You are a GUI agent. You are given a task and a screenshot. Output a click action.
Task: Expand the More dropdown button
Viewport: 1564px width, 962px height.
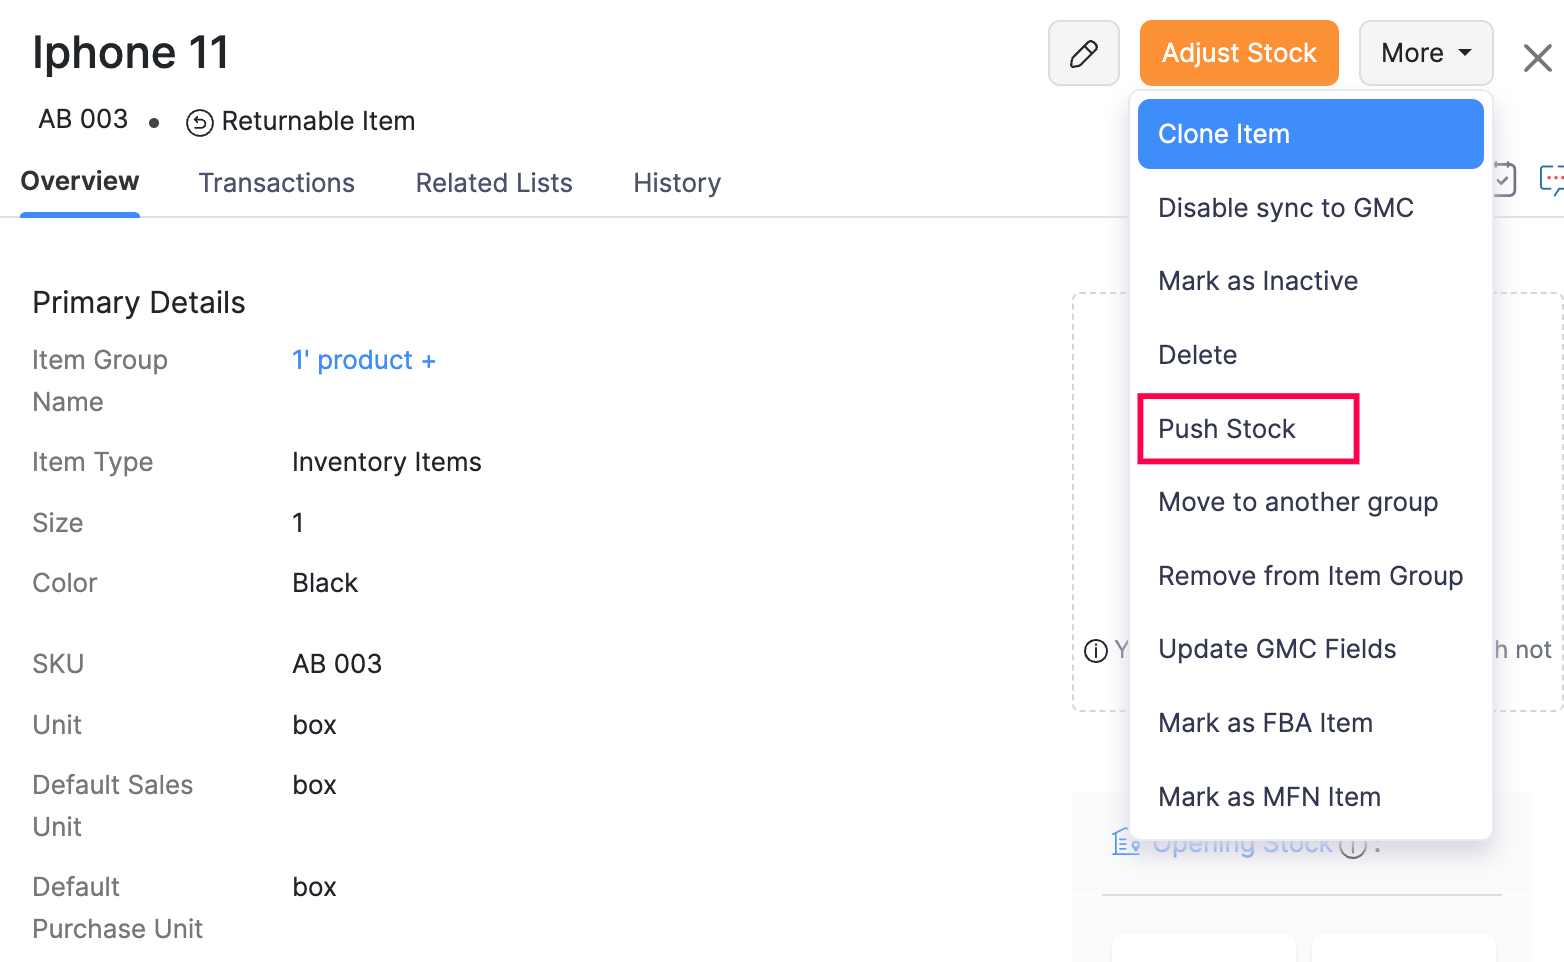click(x=1425, y=54)
